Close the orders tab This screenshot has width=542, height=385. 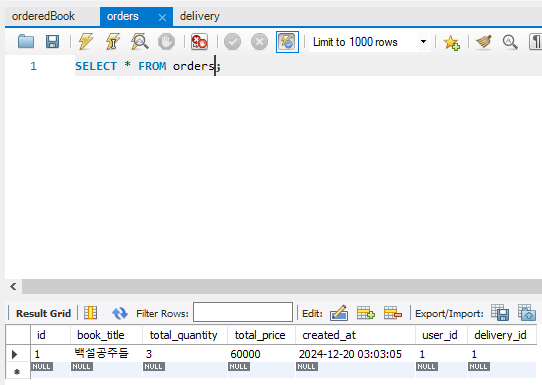click(162, 17)
